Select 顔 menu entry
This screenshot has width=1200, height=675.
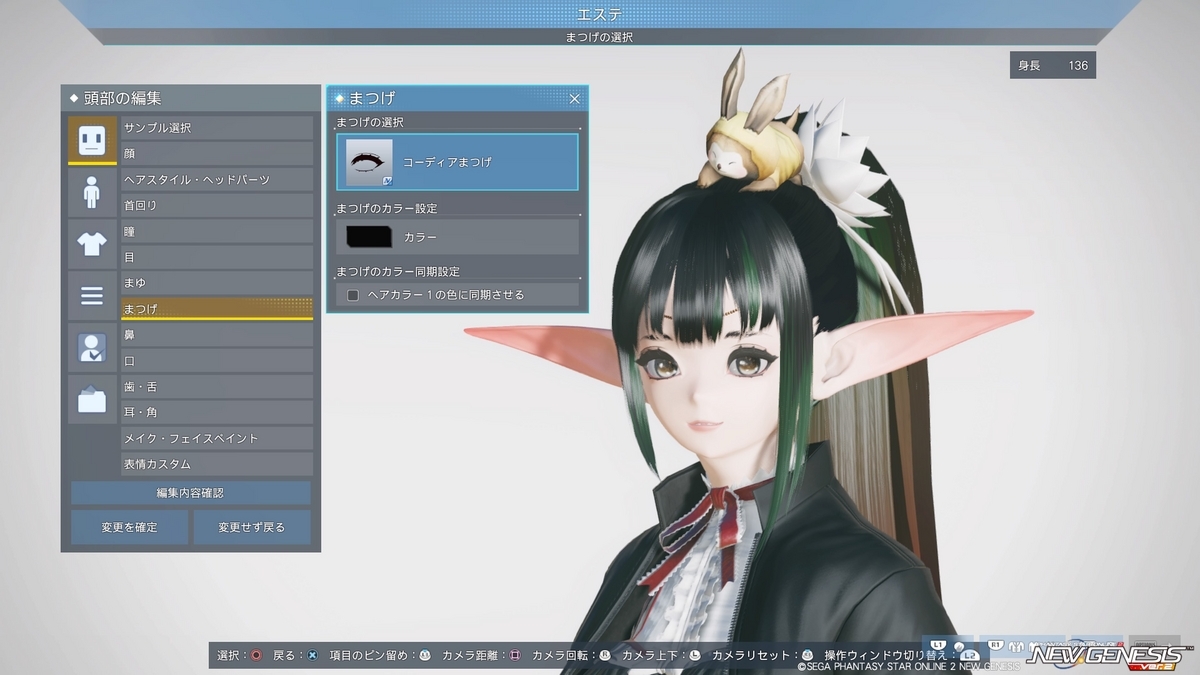click(x=217, y=154)
